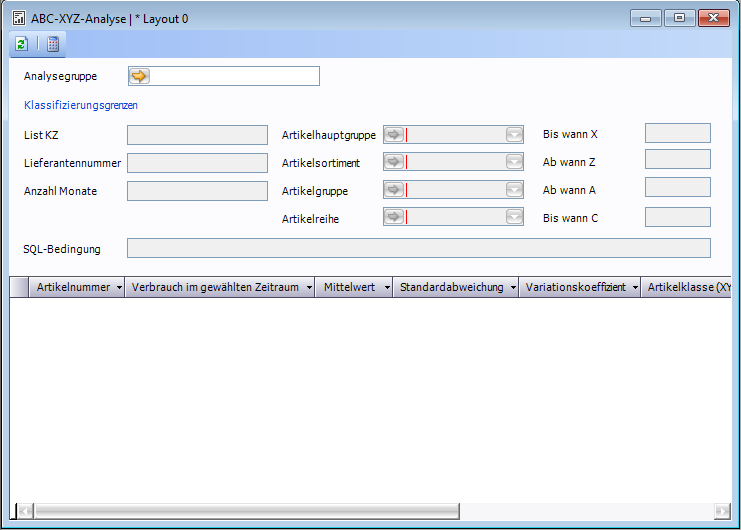Click the ABC-XYZ-Analyse window title icon
This screenshot has width=741, height=530.
coord(18,18)
